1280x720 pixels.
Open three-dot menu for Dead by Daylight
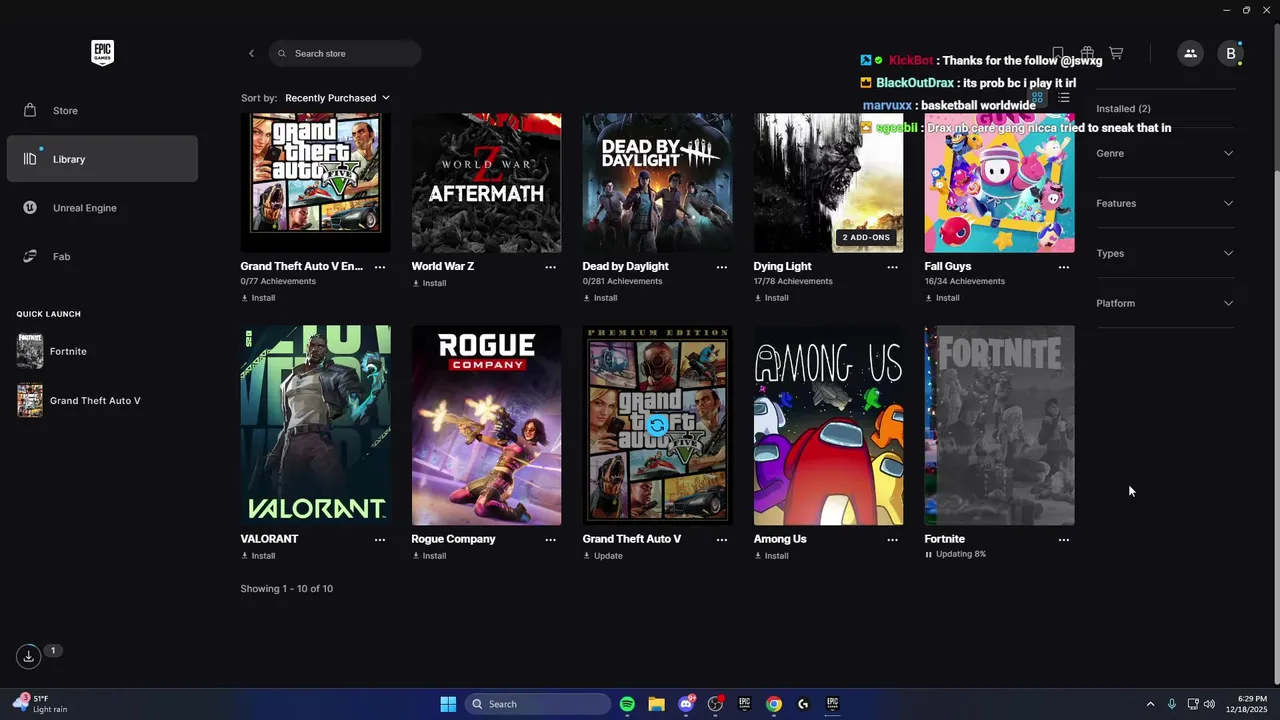tap(722, 267)
